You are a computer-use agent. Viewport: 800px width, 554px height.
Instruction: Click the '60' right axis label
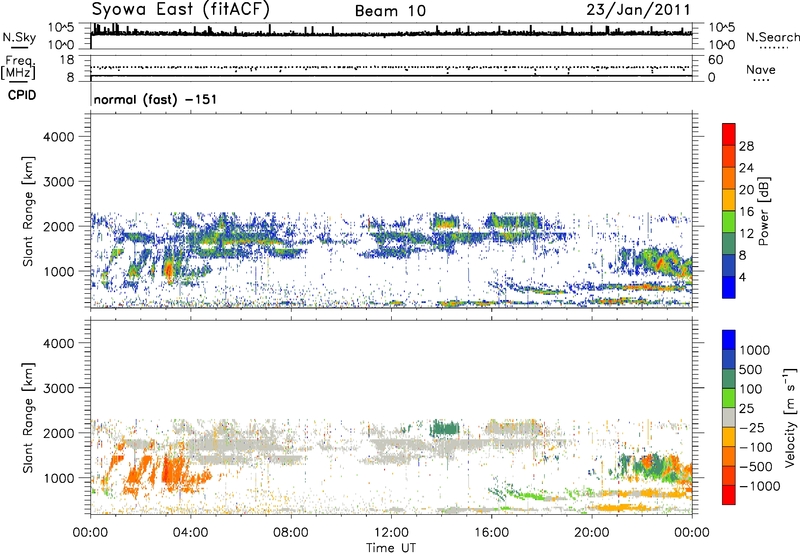[715, 60]
